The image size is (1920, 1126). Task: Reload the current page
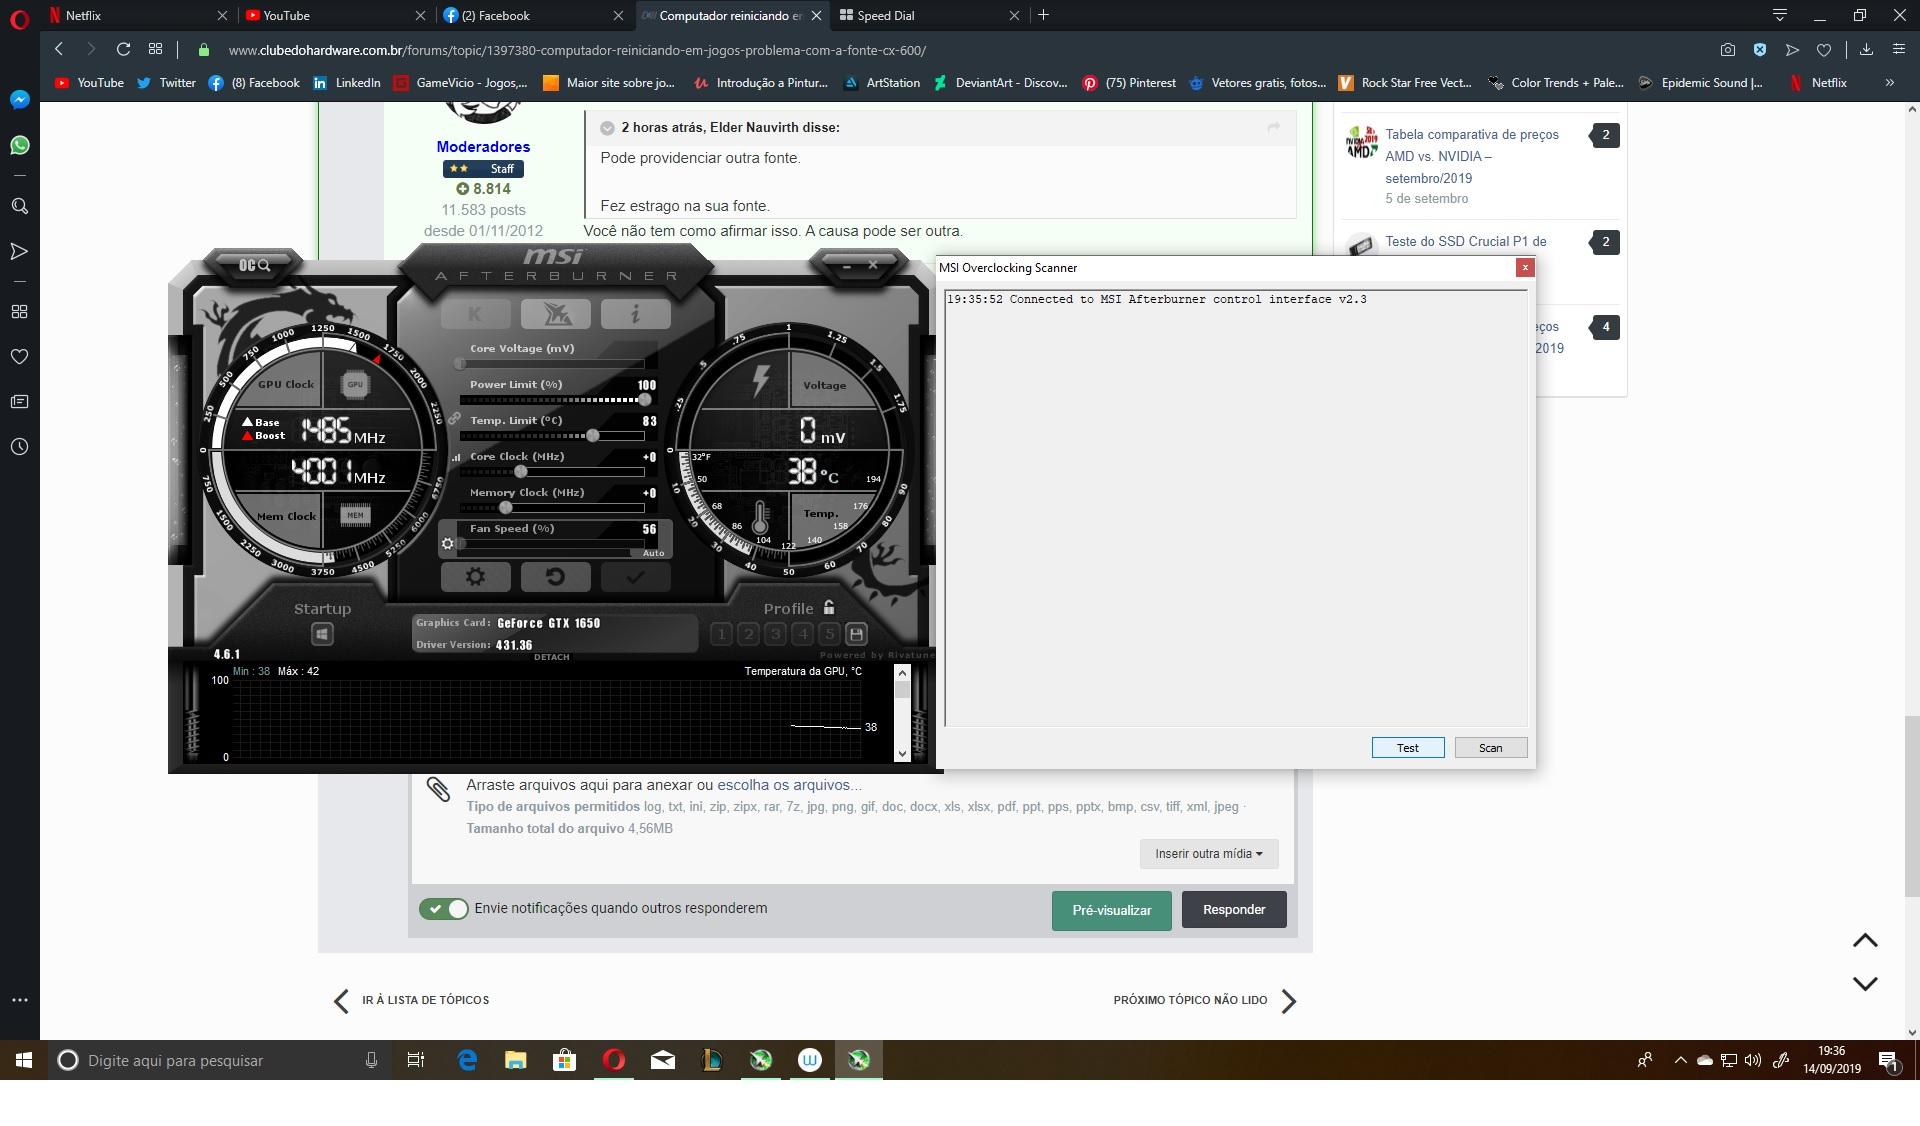click(123, 49)
